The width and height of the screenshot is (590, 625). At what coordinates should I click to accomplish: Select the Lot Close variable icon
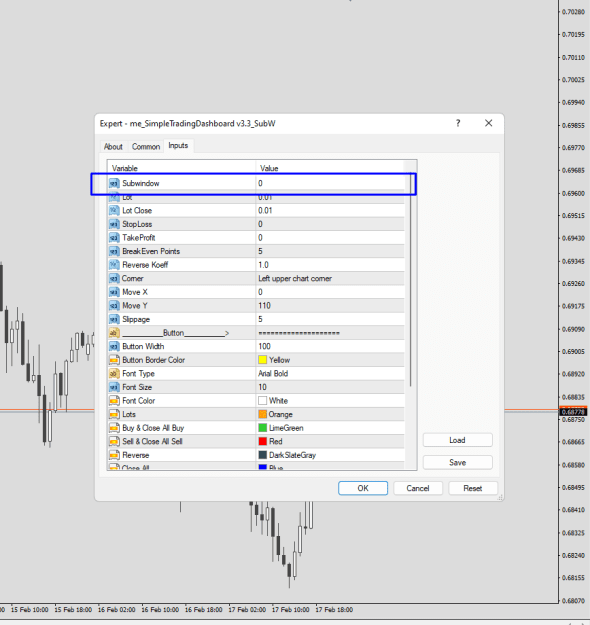(114, 210)
